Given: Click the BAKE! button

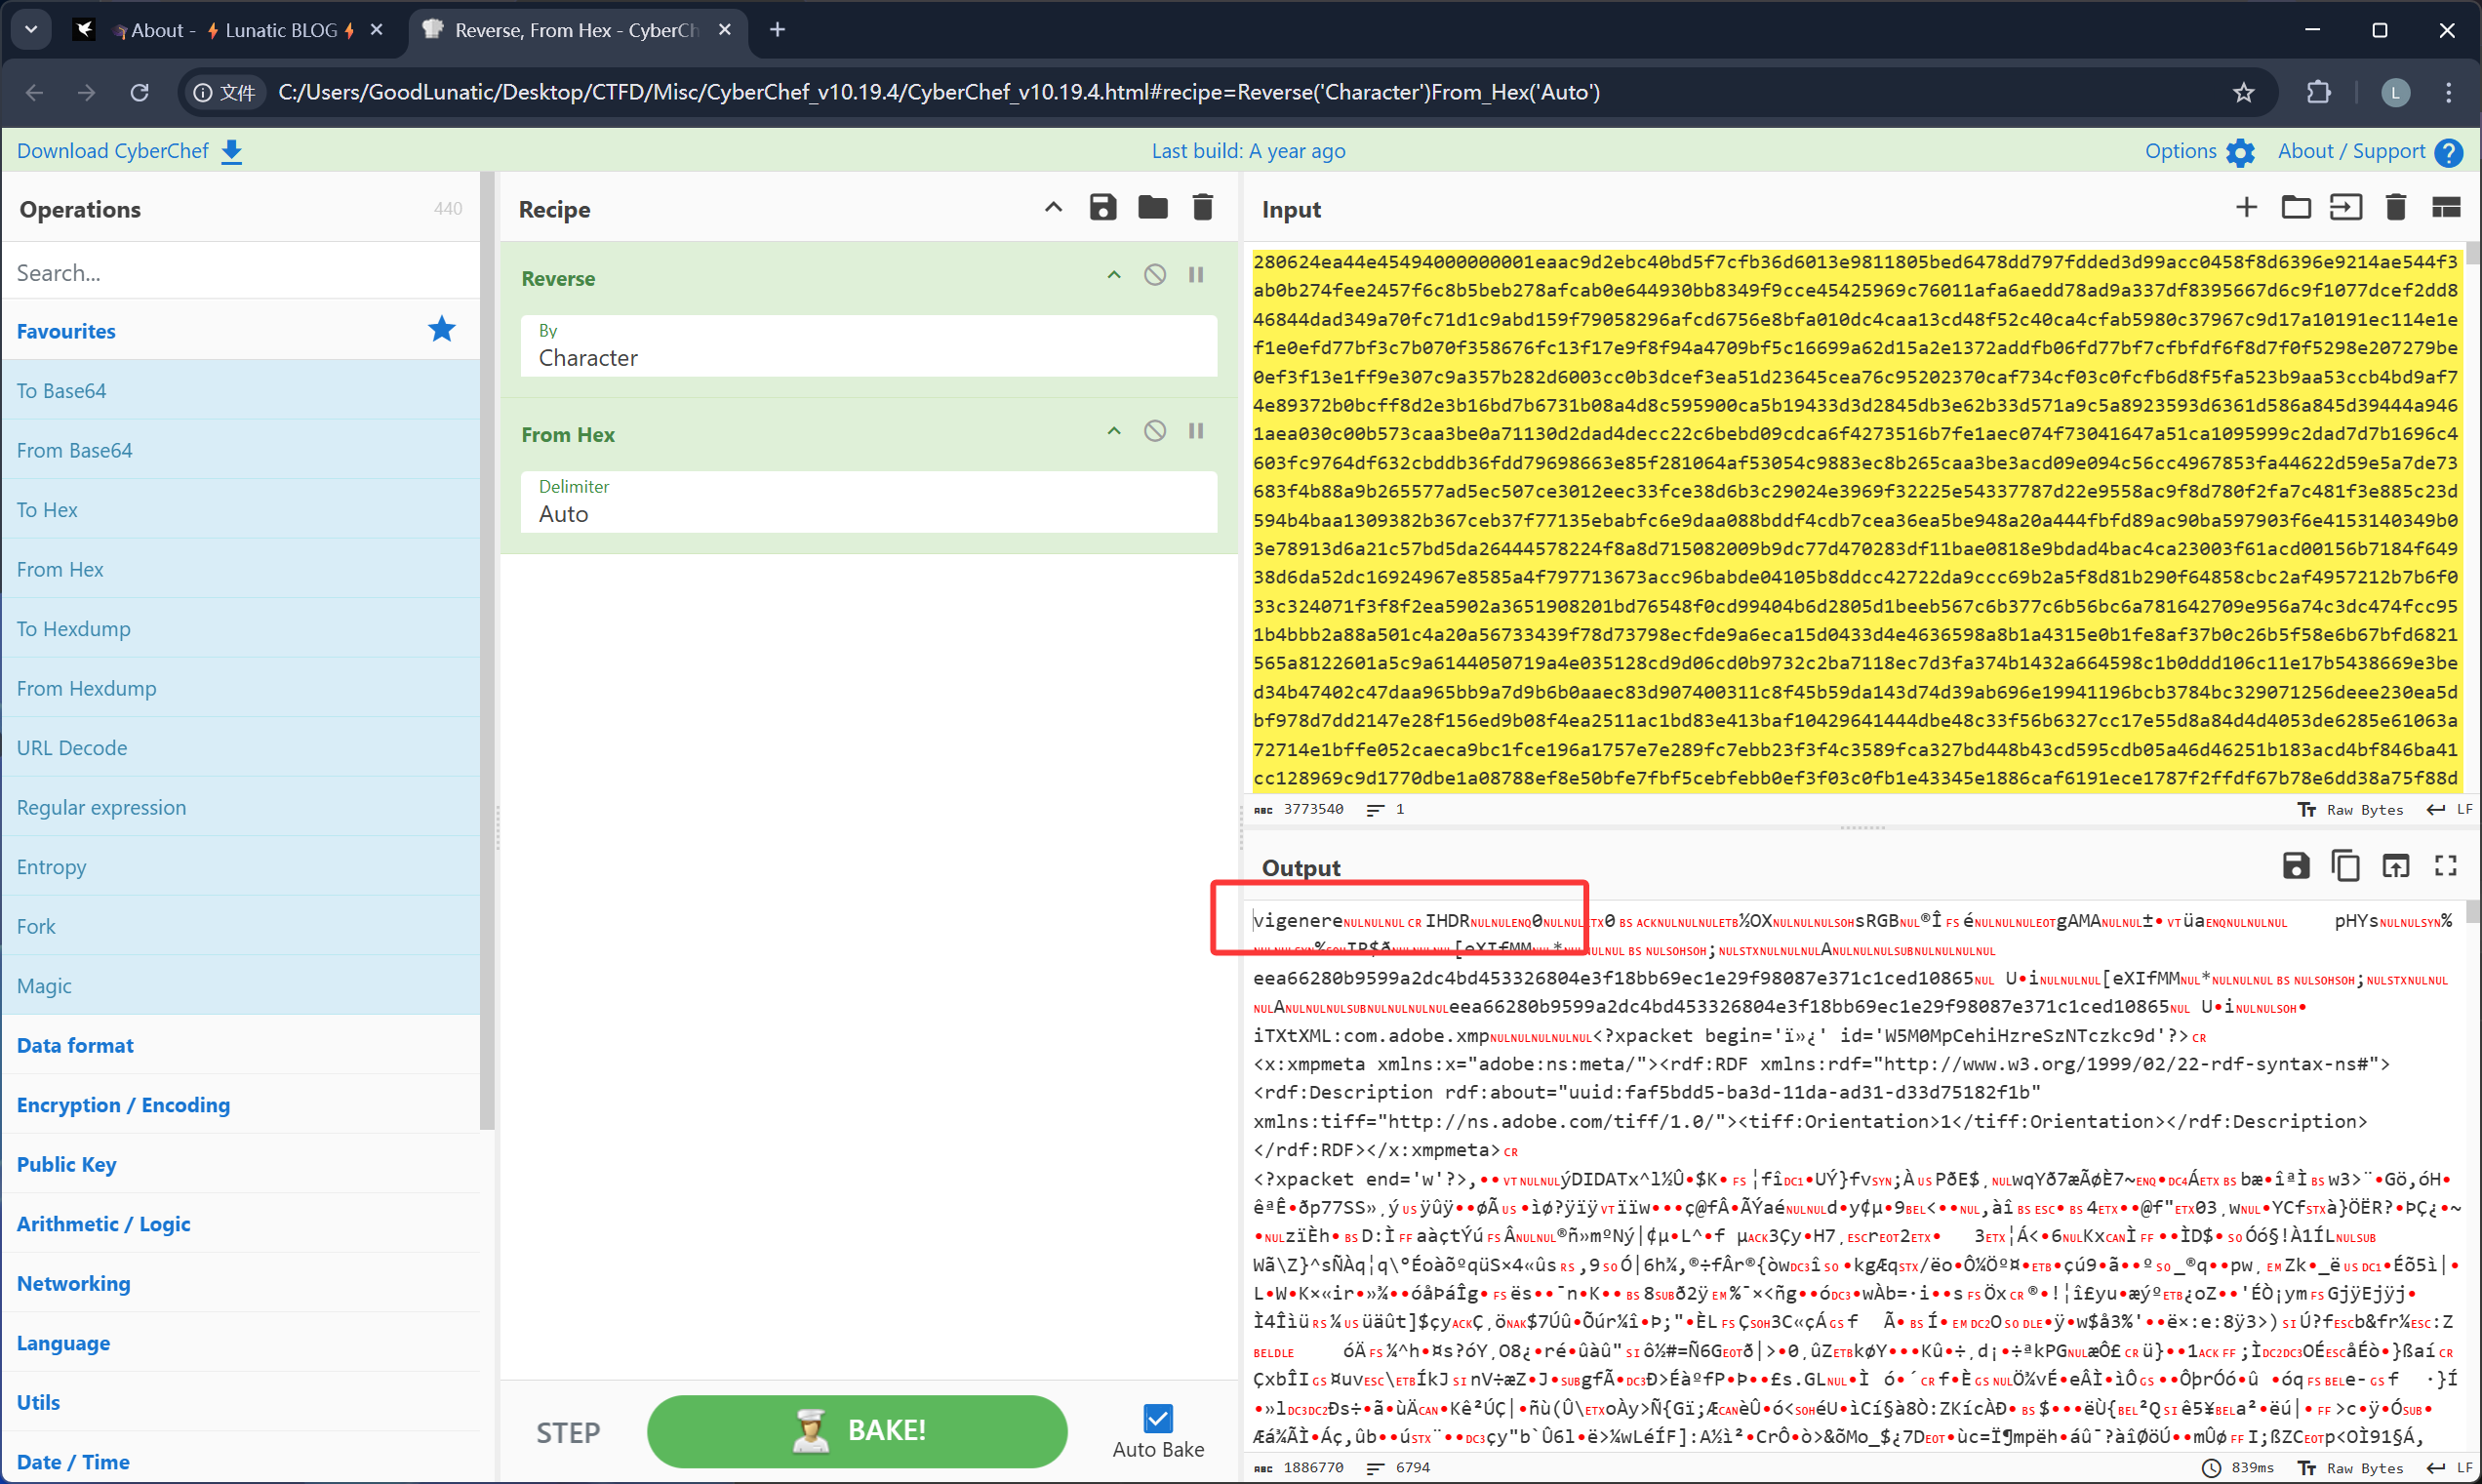Looking at the screenshot, I should point(857,1431).
